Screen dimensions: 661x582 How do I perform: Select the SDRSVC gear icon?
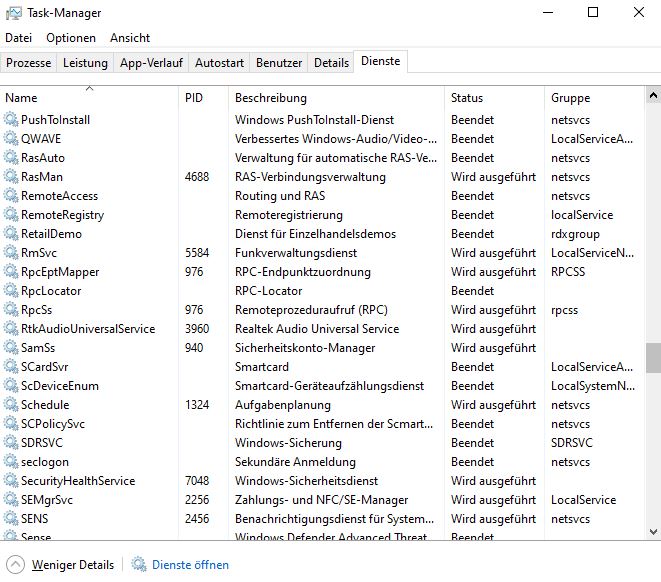(11, 442)
